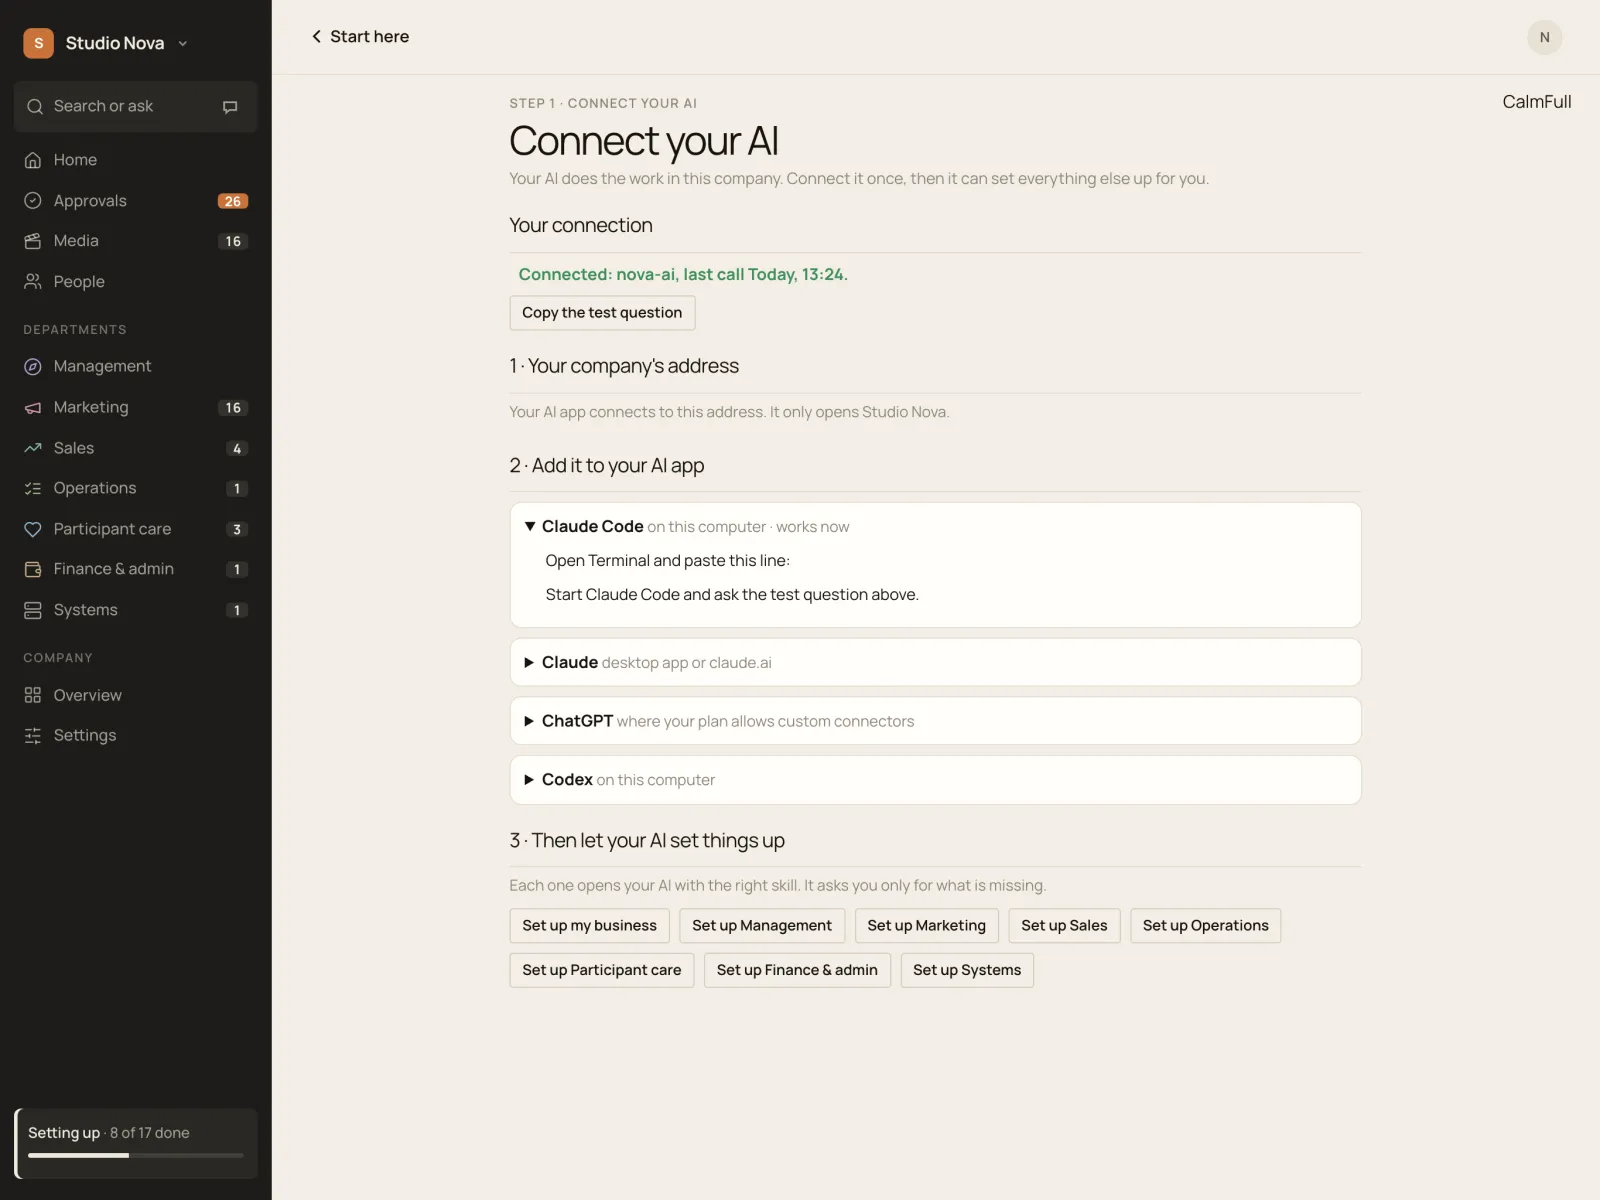The width and height of the screenshot is (1600, 1200).
Task: Click the Marketing megaphone icon
Action: tap(33, 408)
